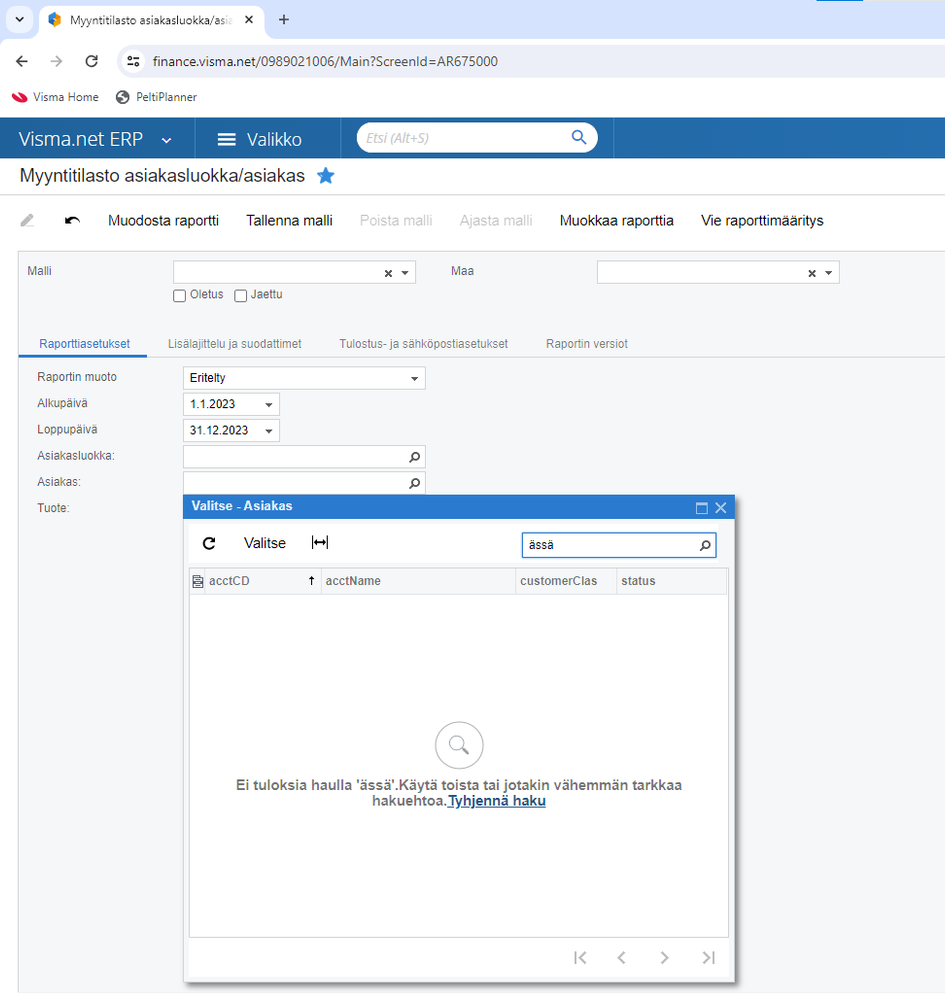The image size is (945, 999).
Task: Expand the Malli dropdown arrow
Action: pos(405,273)
